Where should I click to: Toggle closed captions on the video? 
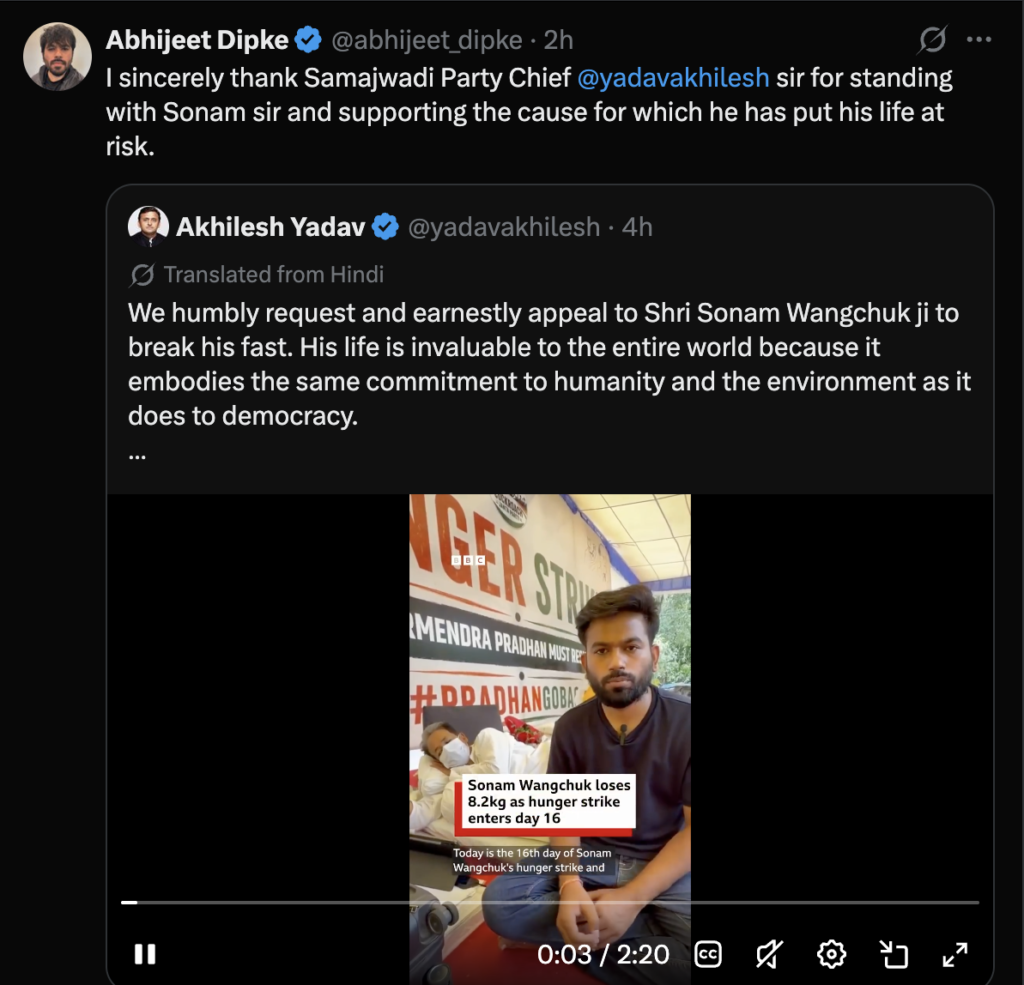click(708, 954)
